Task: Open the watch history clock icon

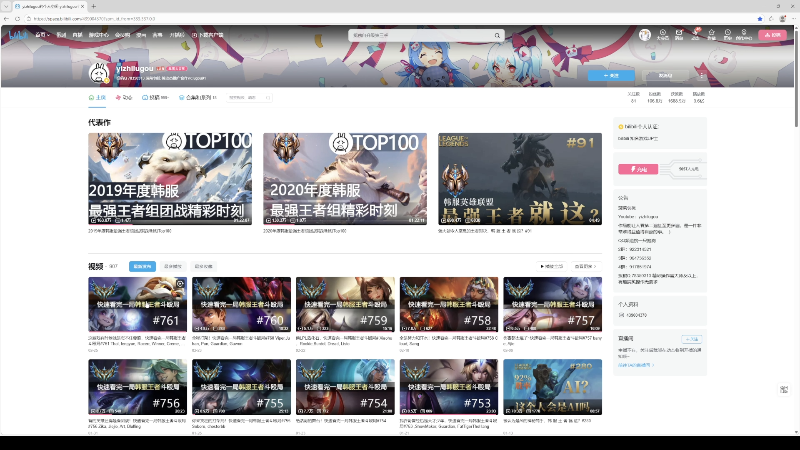Action: point(728,35)
